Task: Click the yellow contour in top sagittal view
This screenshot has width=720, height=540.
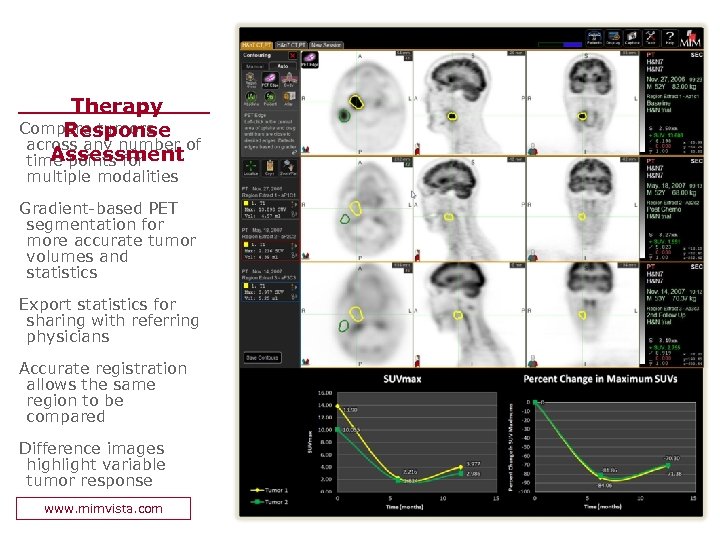Action: click(452, 116)
